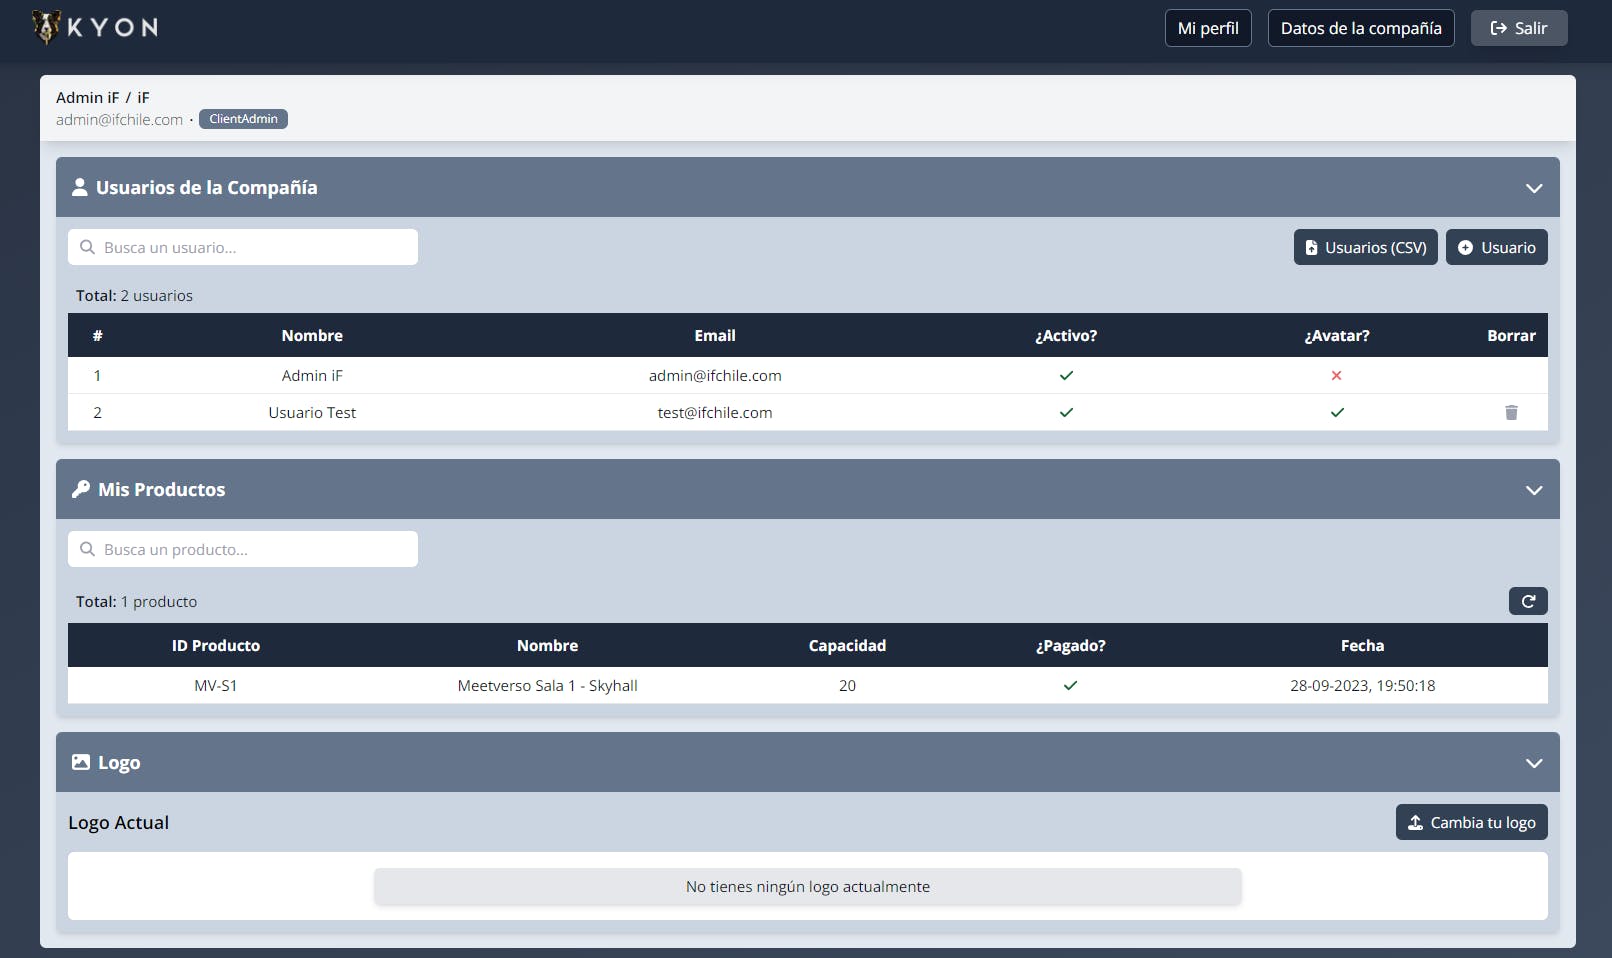Open Datos de la compañía

1361,28
